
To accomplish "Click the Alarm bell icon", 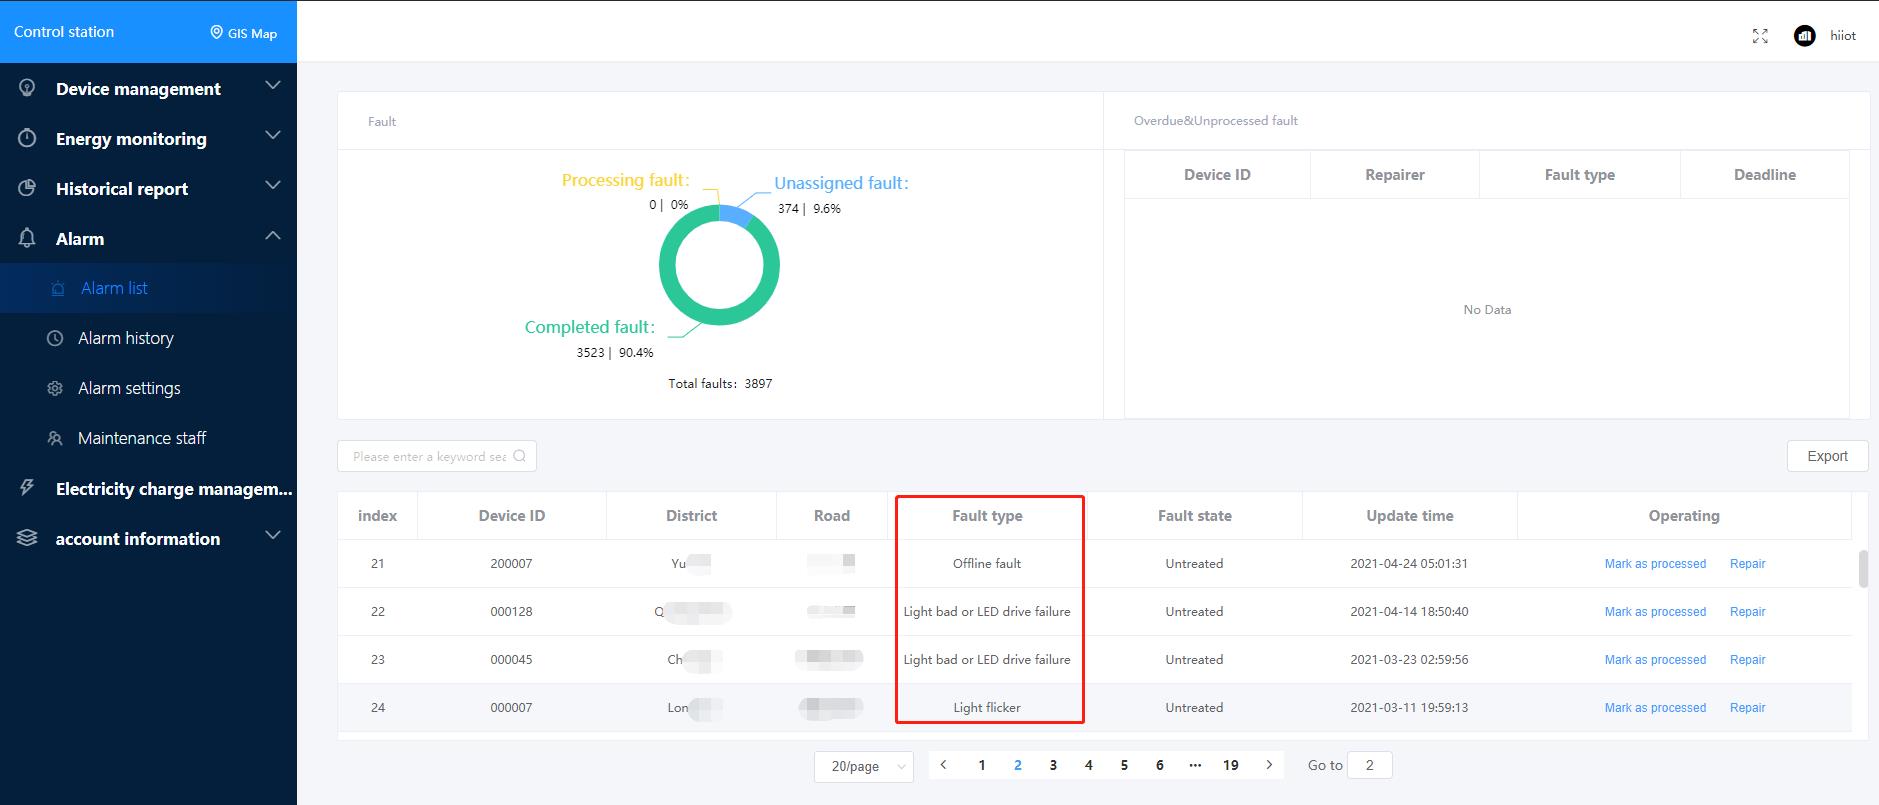I will click(28, 238).
